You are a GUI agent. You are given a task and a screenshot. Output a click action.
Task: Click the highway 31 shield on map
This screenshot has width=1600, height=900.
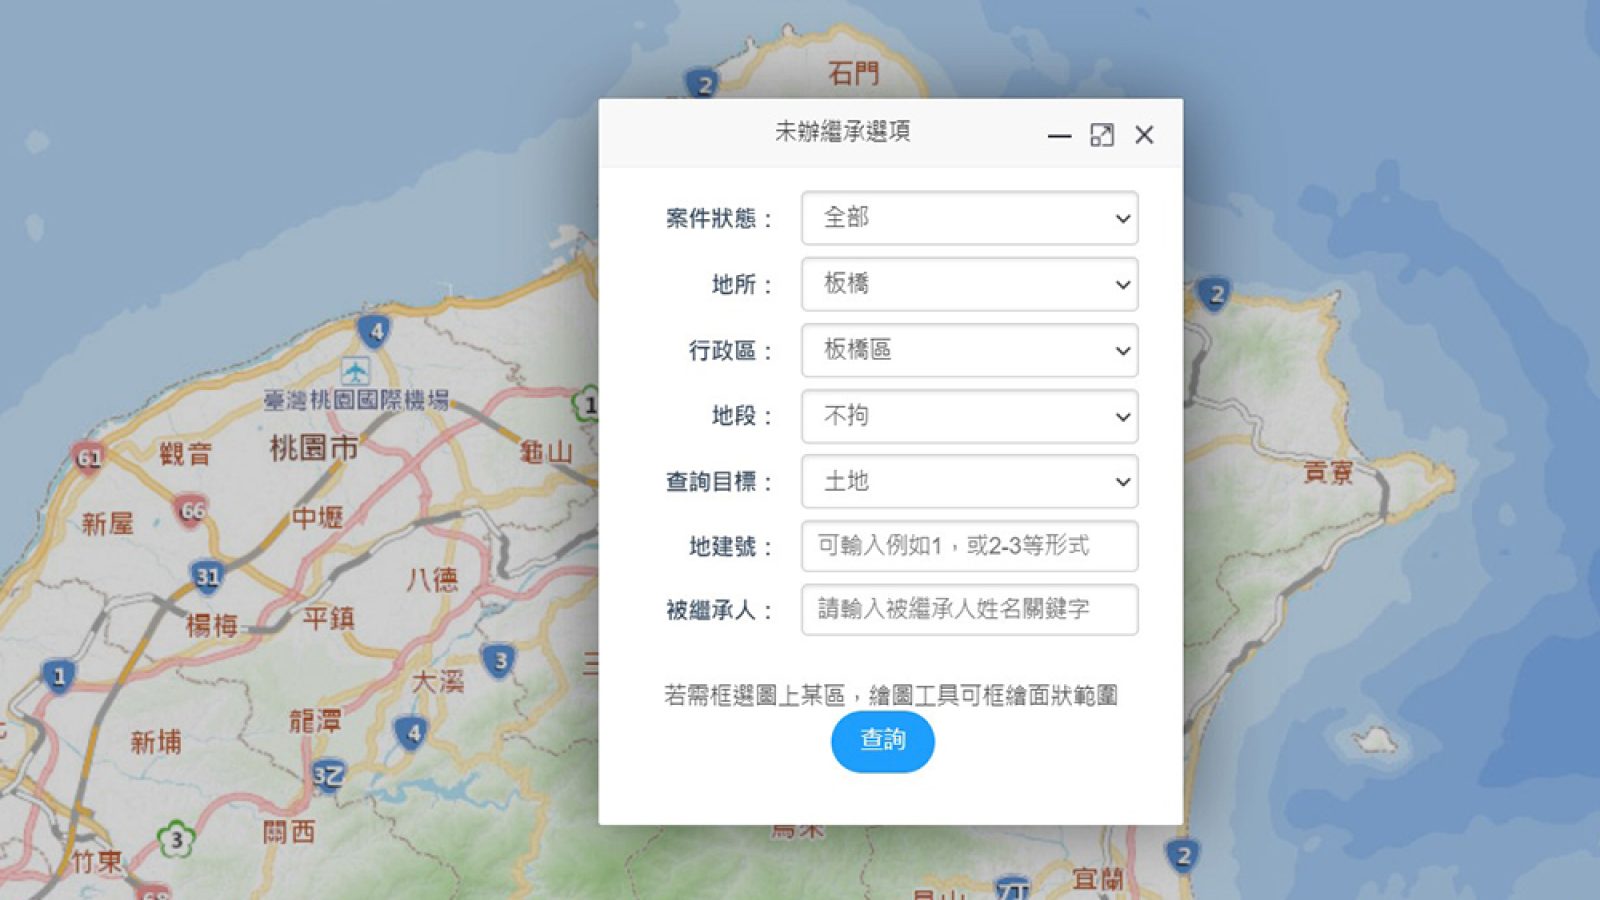(x=207, y=576)
